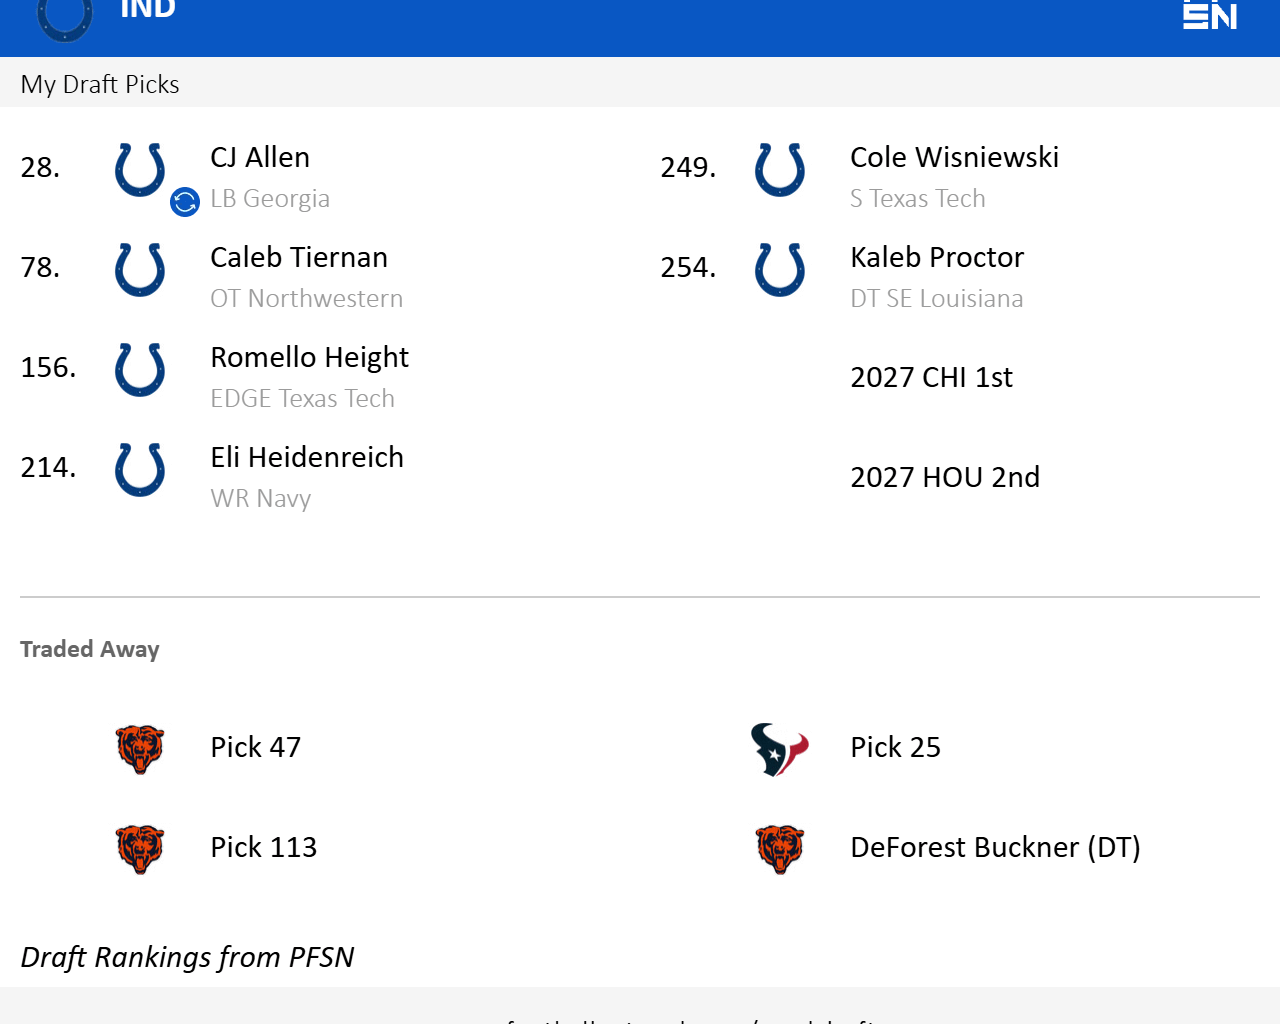Click the traded DeForest Buckner (DT) entry
The height and width of the screenshot is (1024, 1280).
tap(995, 847)
